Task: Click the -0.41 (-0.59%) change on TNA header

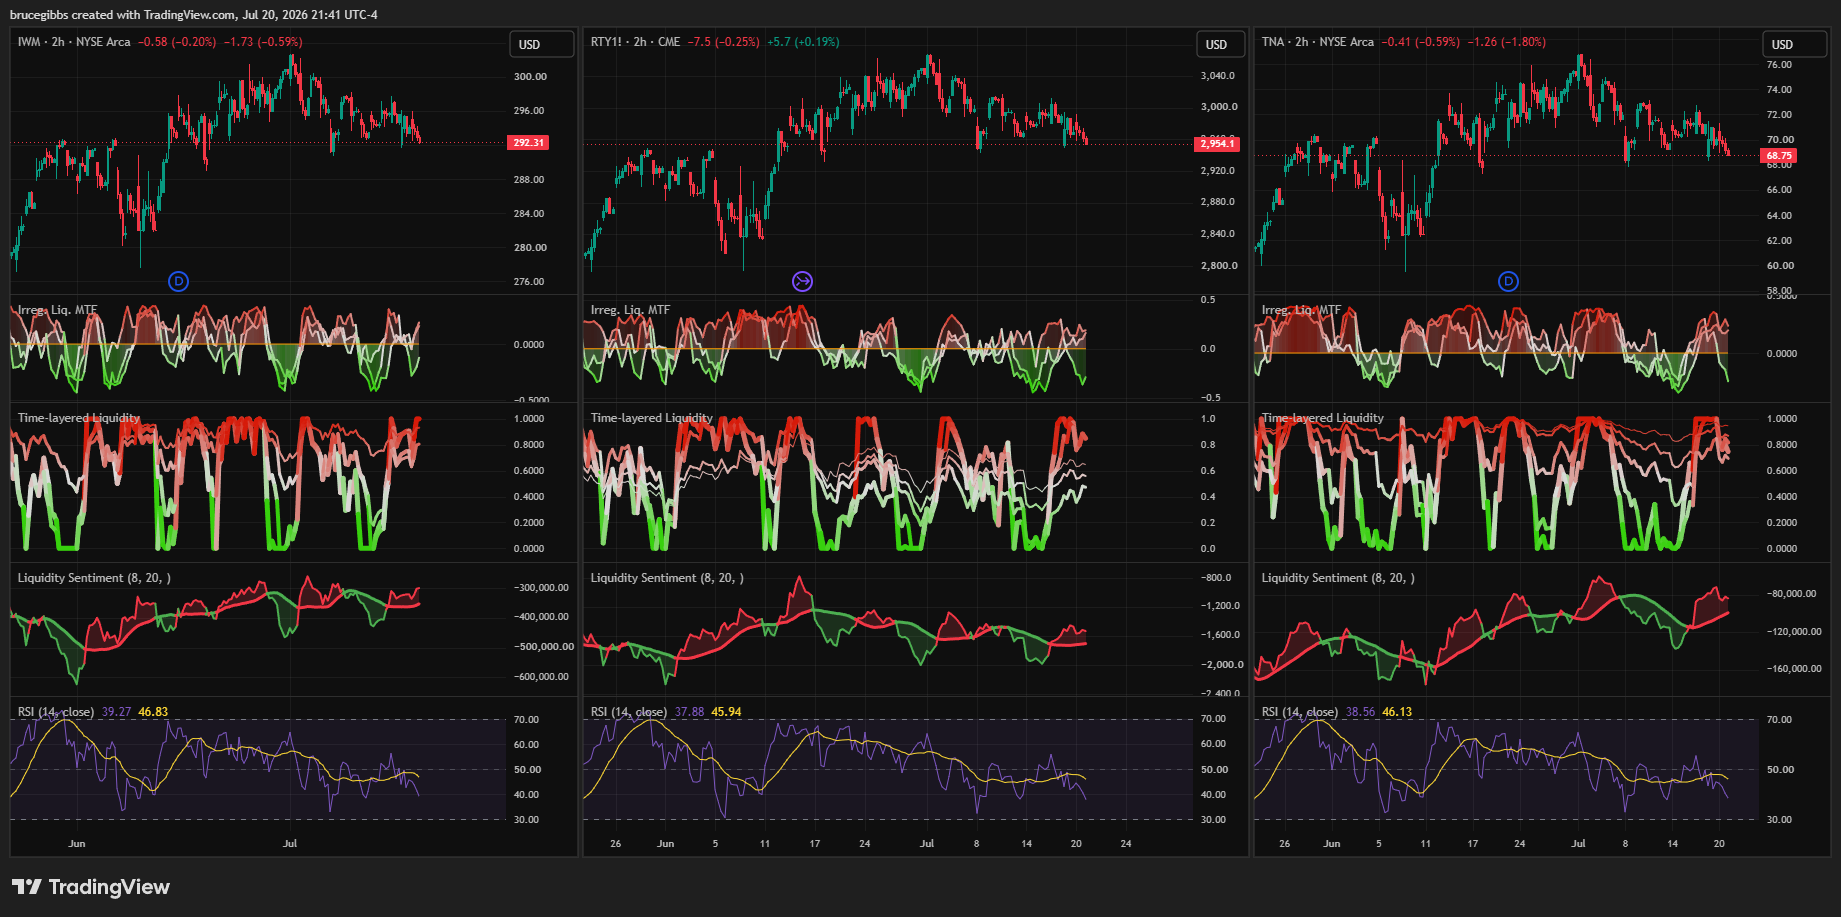Action: coord(1421,42)
